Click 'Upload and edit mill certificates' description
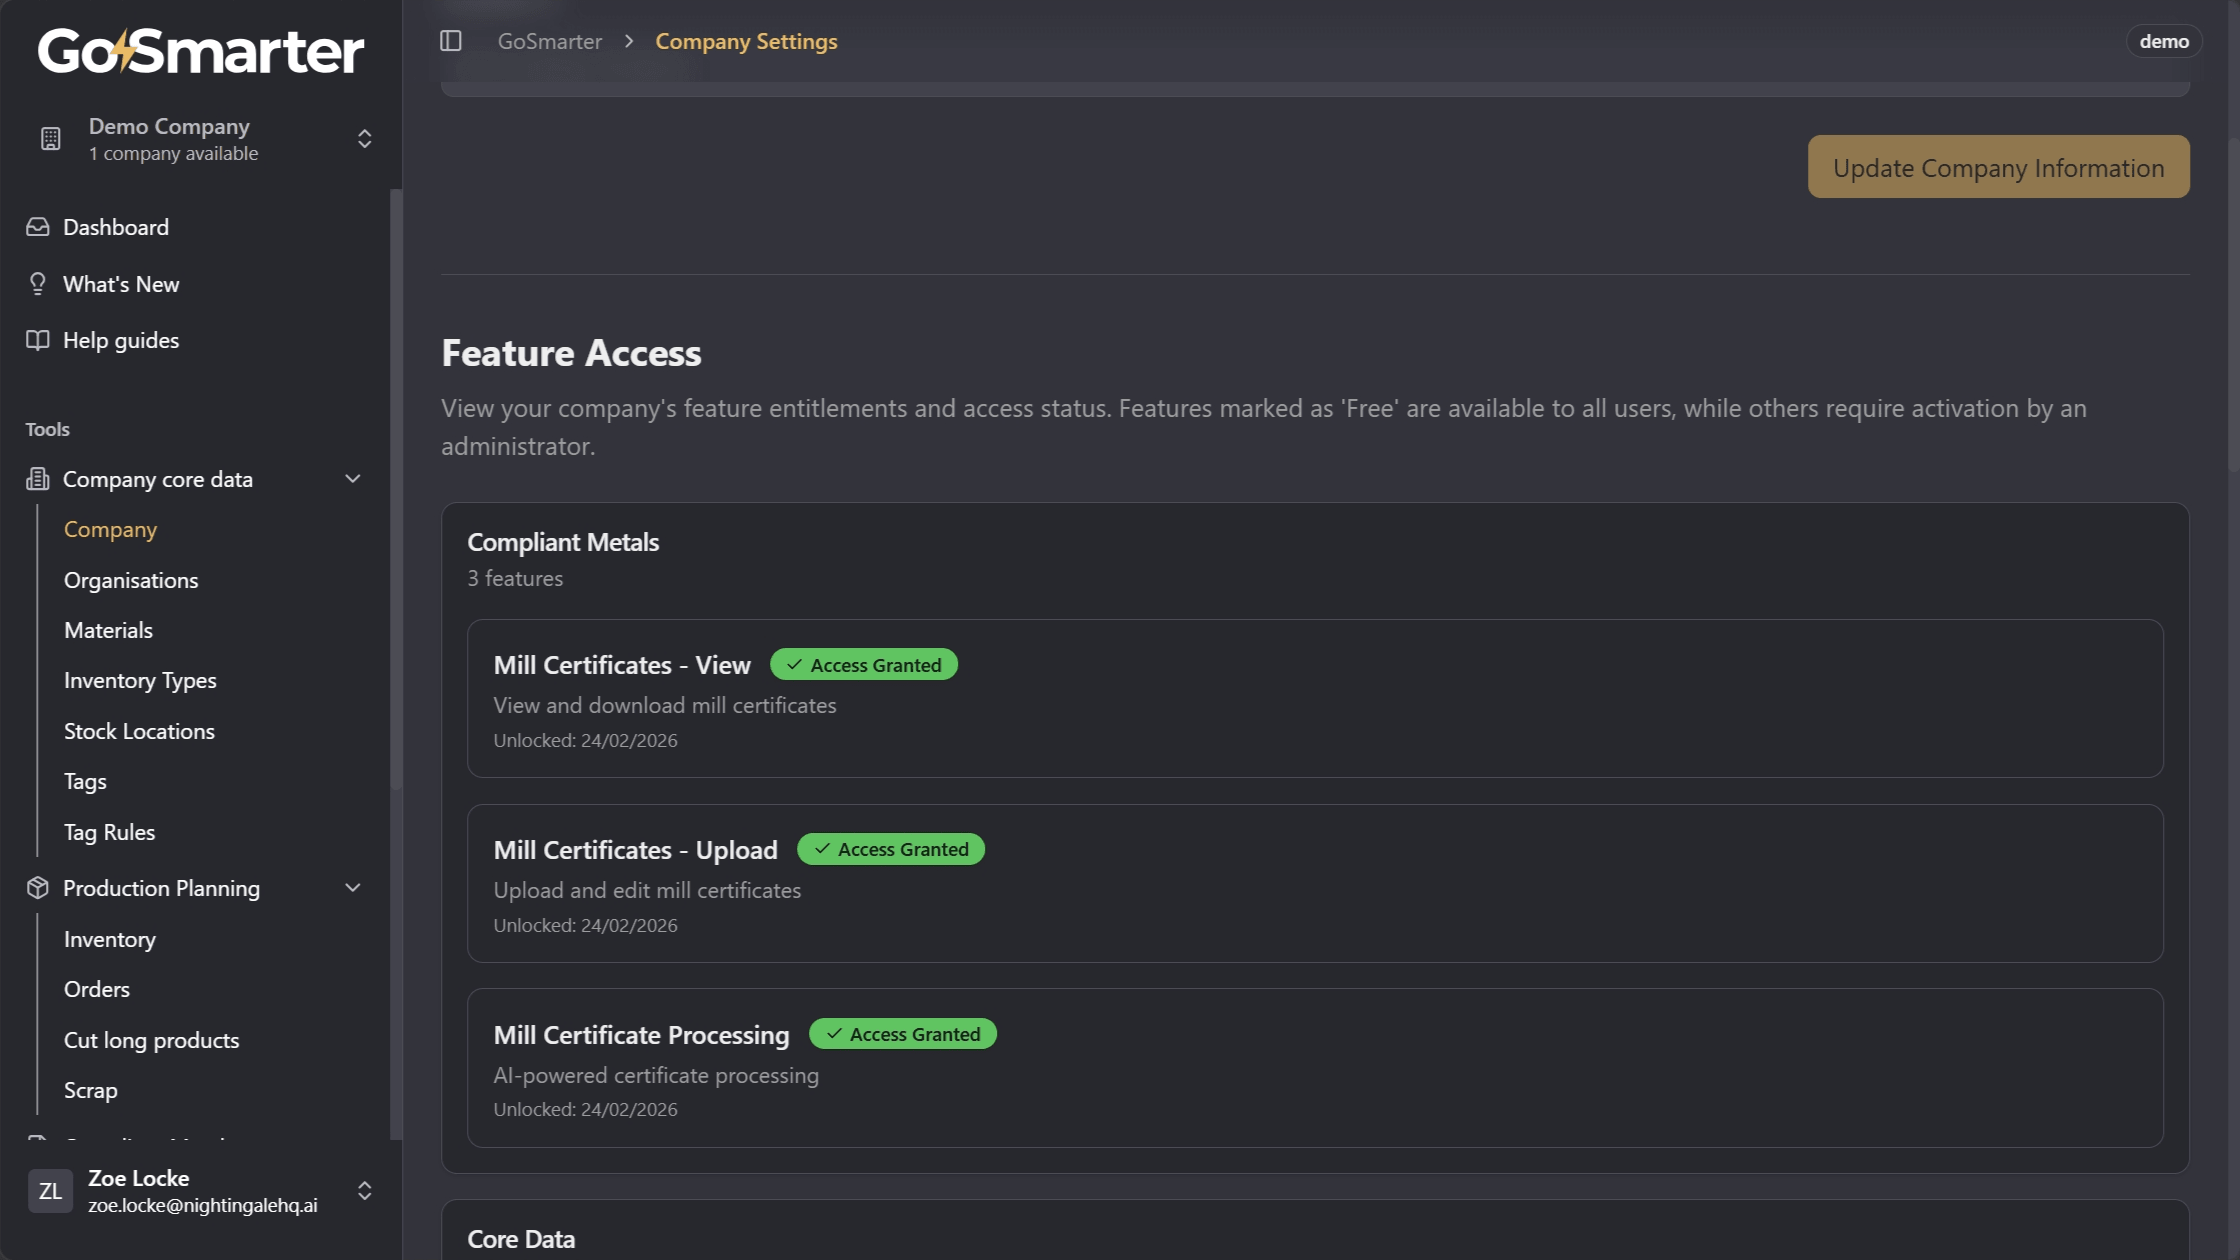Viewport: 2240px width, 1260px height. pos(647,890)
